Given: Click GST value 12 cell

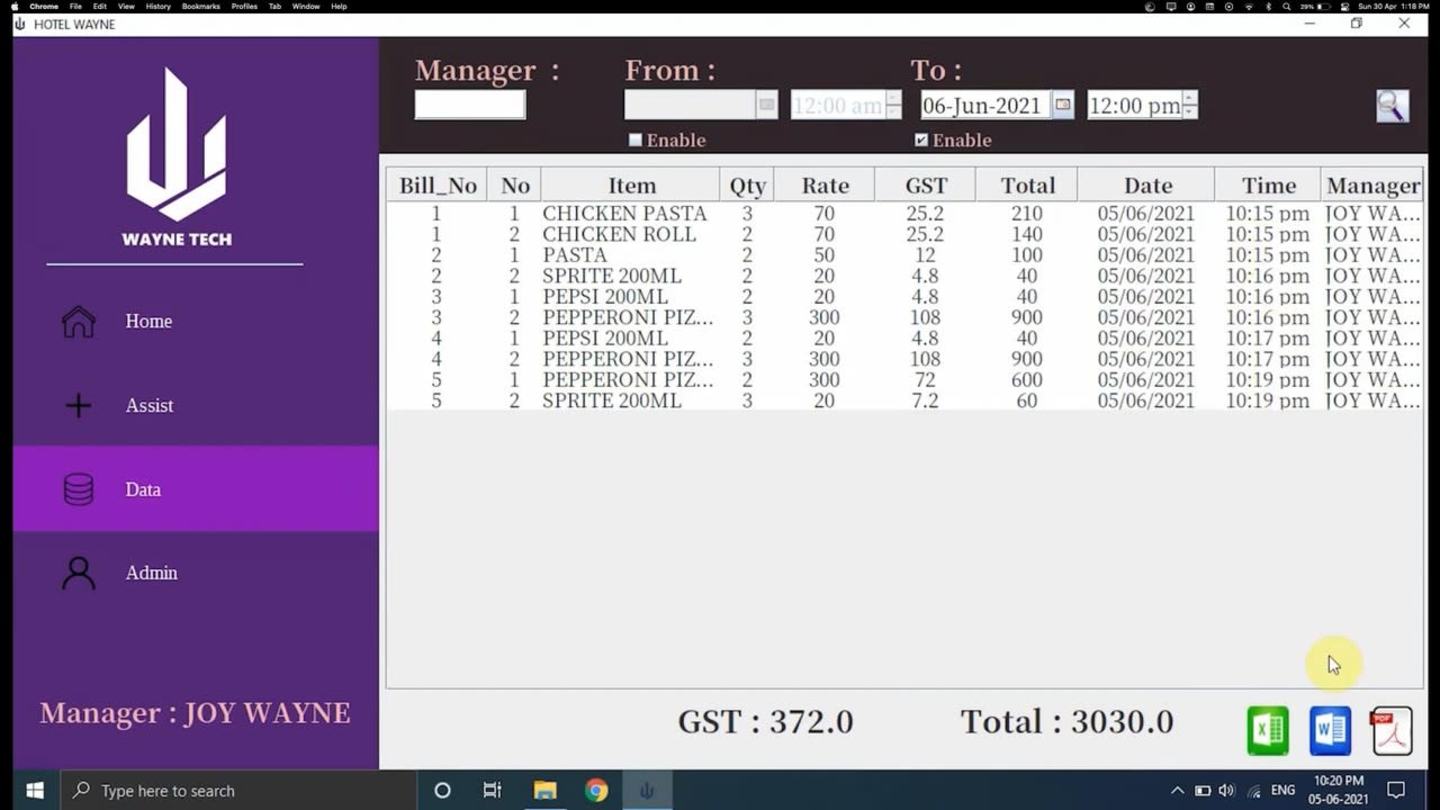Looking at the screenshot, I should [x=925, y=255].
